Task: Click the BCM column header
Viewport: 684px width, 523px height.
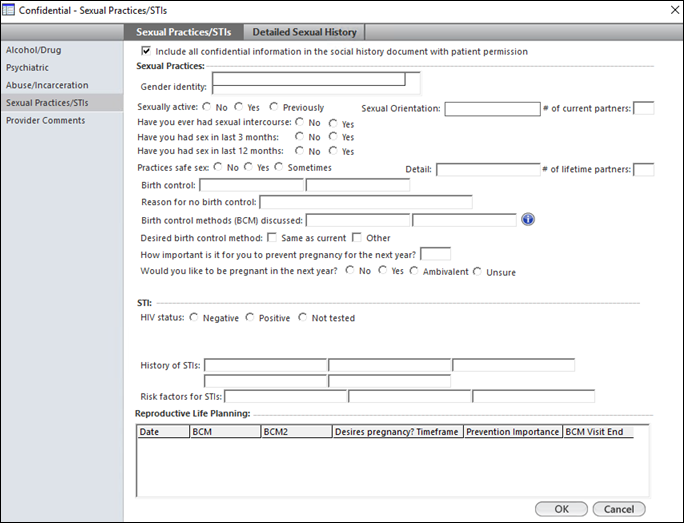Action: [x=226, y=432]
